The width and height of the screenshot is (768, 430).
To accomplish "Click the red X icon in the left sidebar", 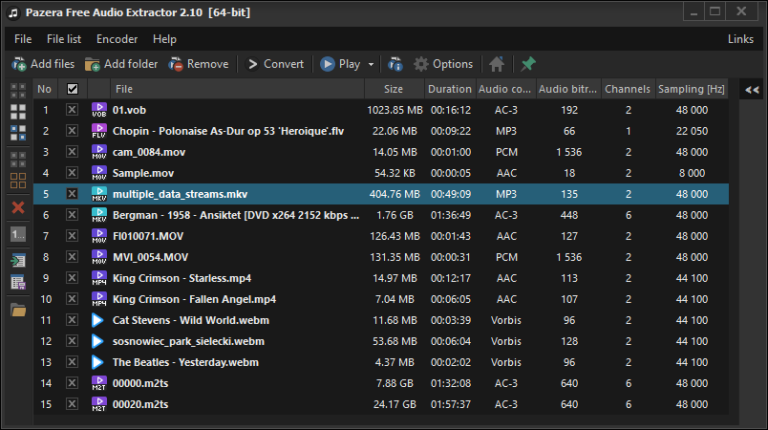I will click(18, 207).
